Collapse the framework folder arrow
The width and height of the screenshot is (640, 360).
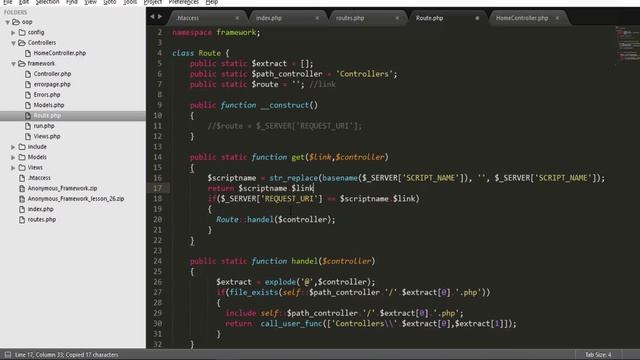[13, 64]
